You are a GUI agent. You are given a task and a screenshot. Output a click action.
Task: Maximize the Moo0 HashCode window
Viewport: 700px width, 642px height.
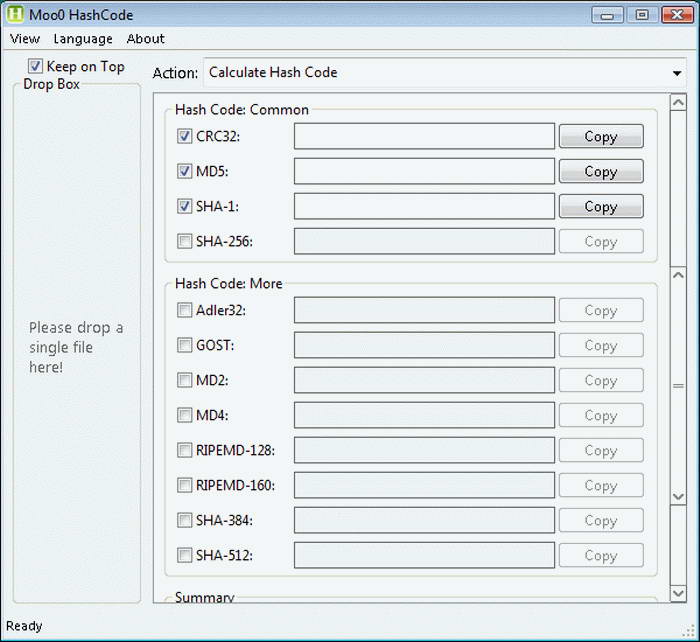[x=642, y=15]
